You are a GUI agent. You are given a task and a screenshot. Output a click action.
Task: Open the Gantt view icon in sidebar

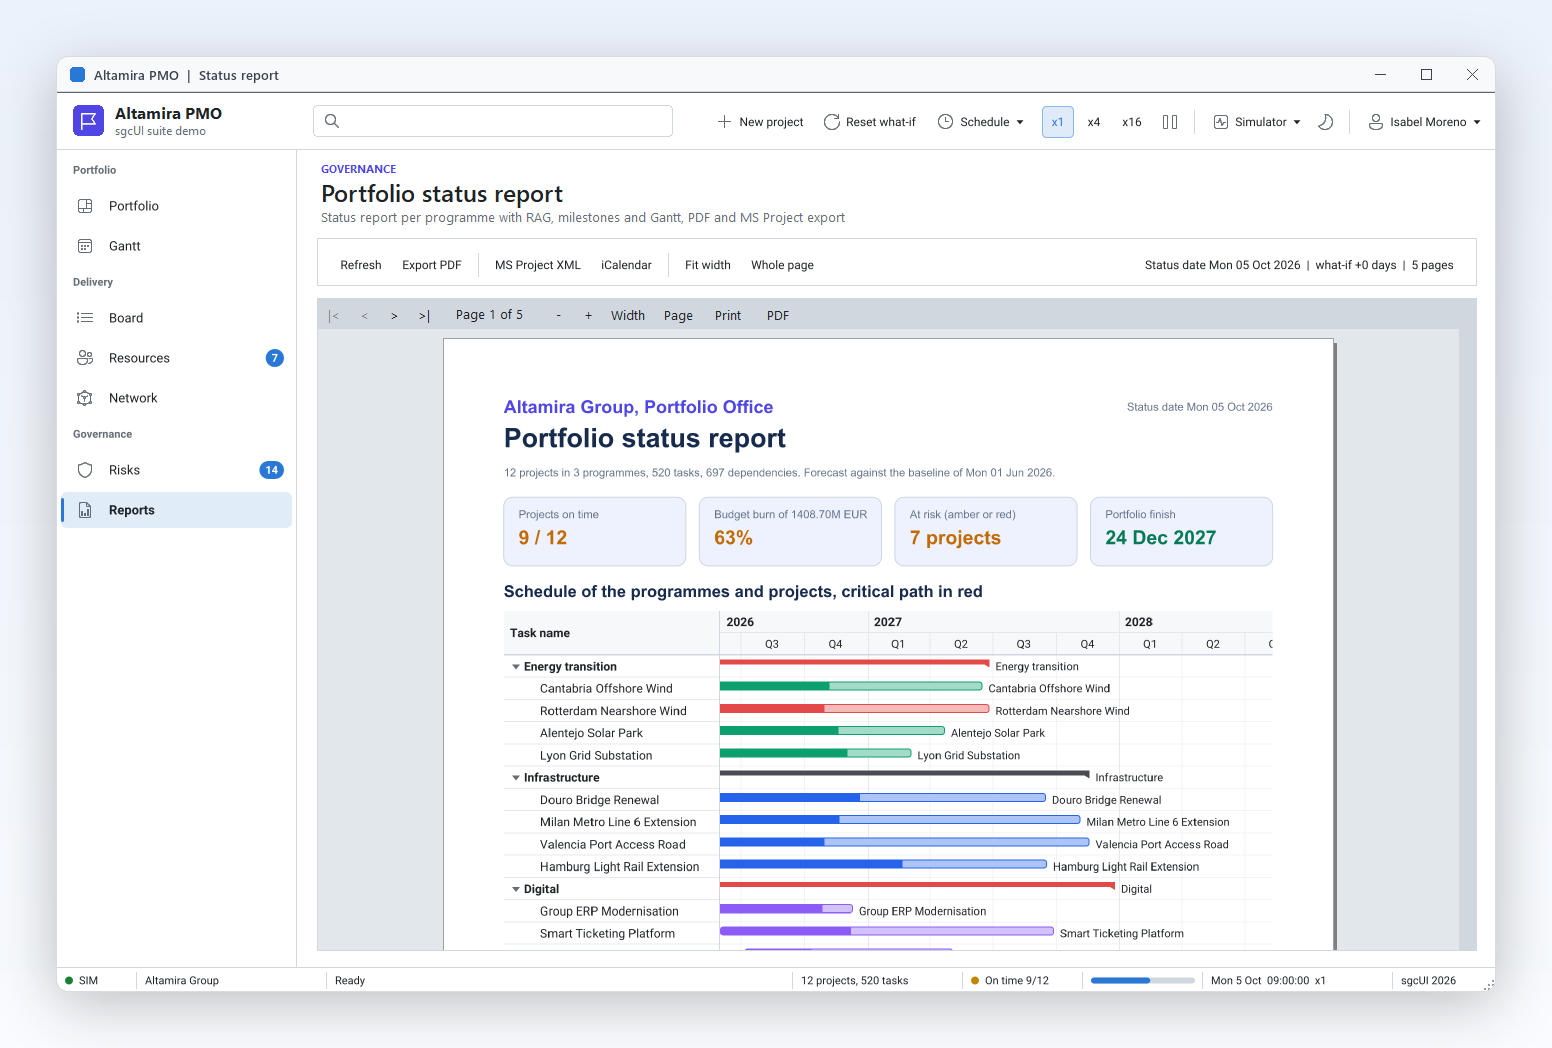[x=85, y=246]
